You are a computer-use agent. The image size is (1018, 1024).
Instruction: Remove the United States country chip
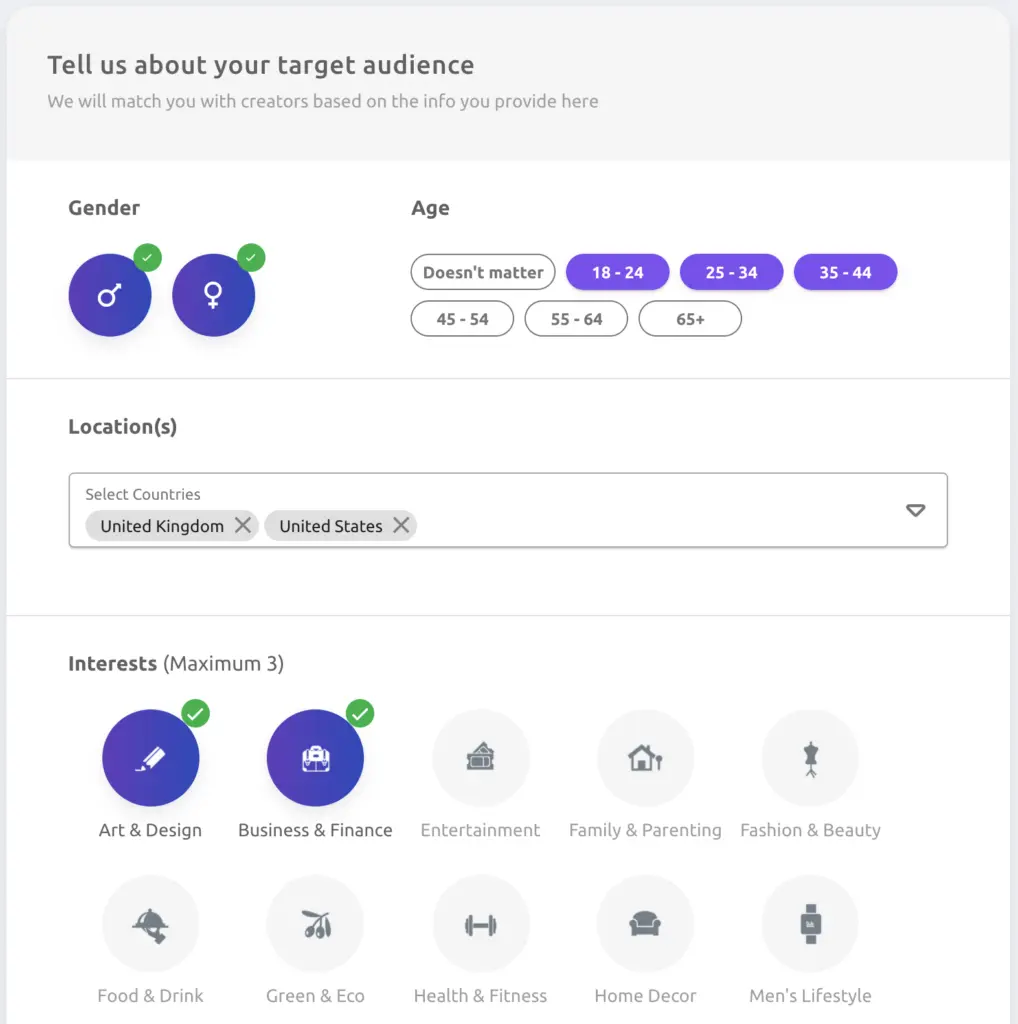401,526
